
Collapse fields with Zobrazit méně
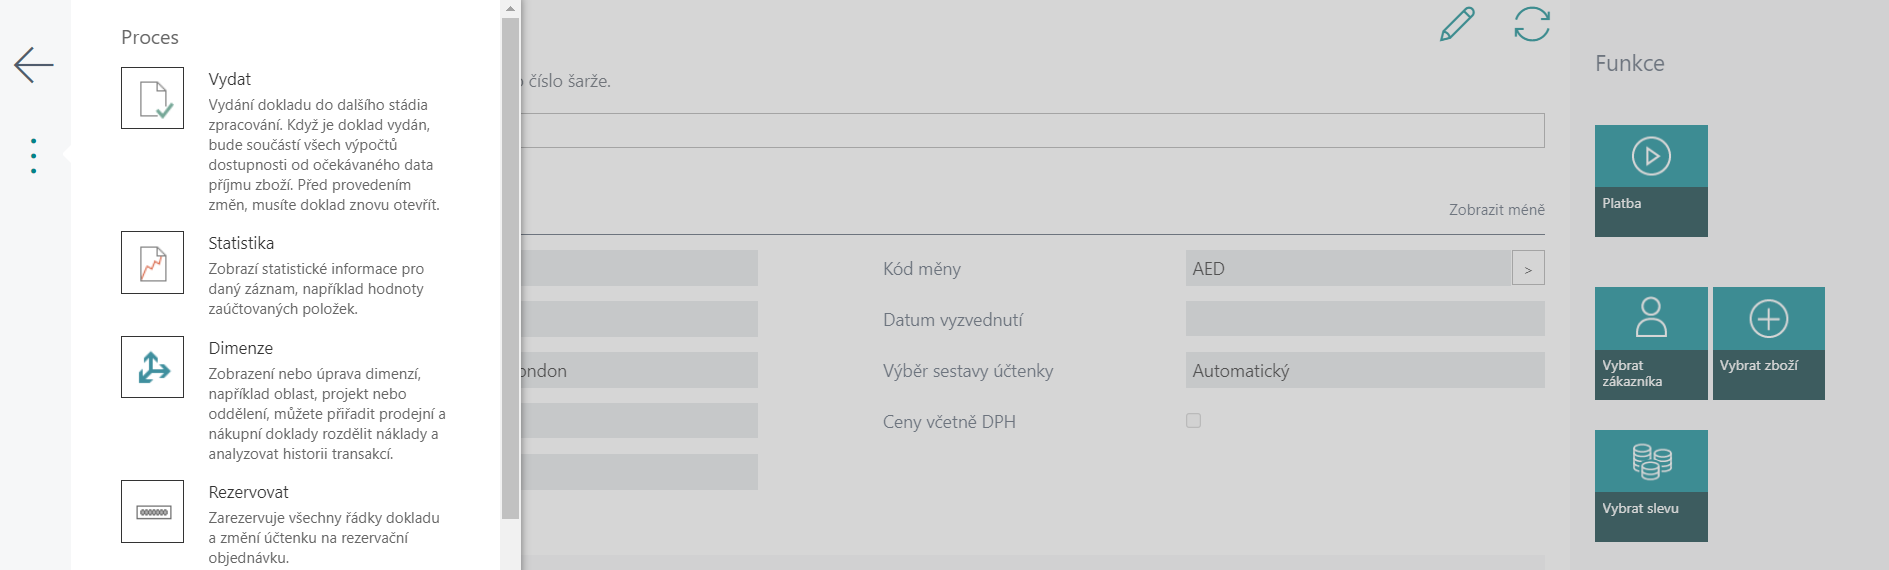click(1496, 210)
